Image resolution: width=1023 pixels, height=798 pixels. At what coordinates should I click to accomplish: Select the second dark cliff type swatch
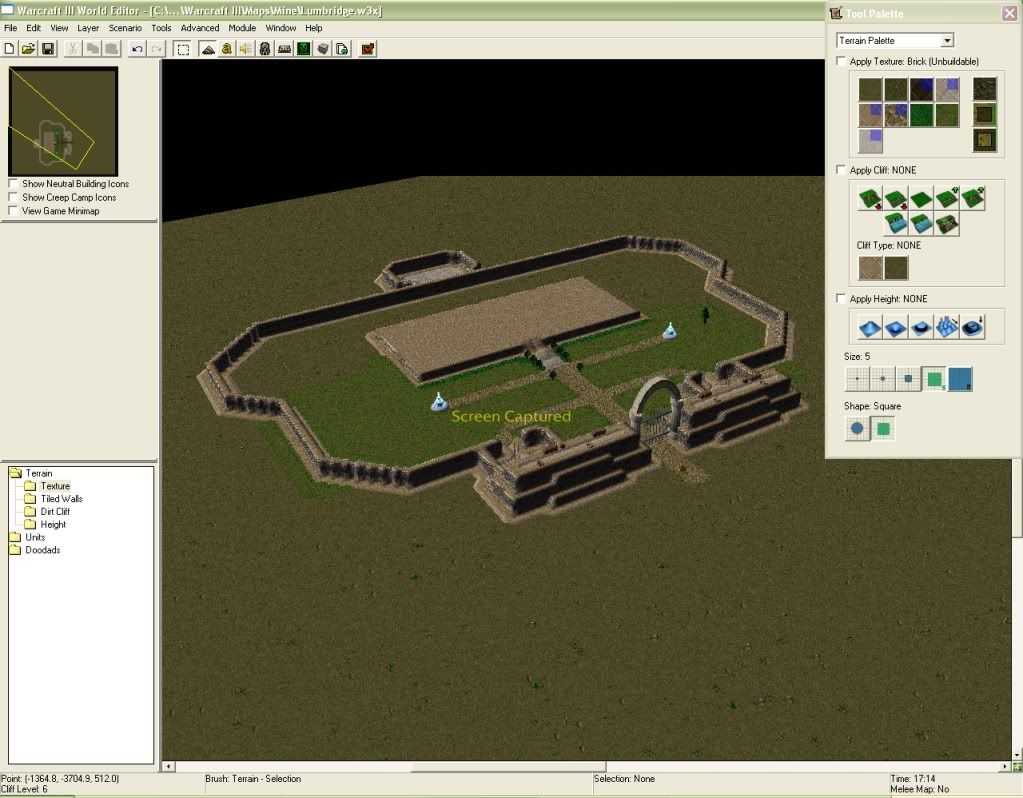click(896, 268)
